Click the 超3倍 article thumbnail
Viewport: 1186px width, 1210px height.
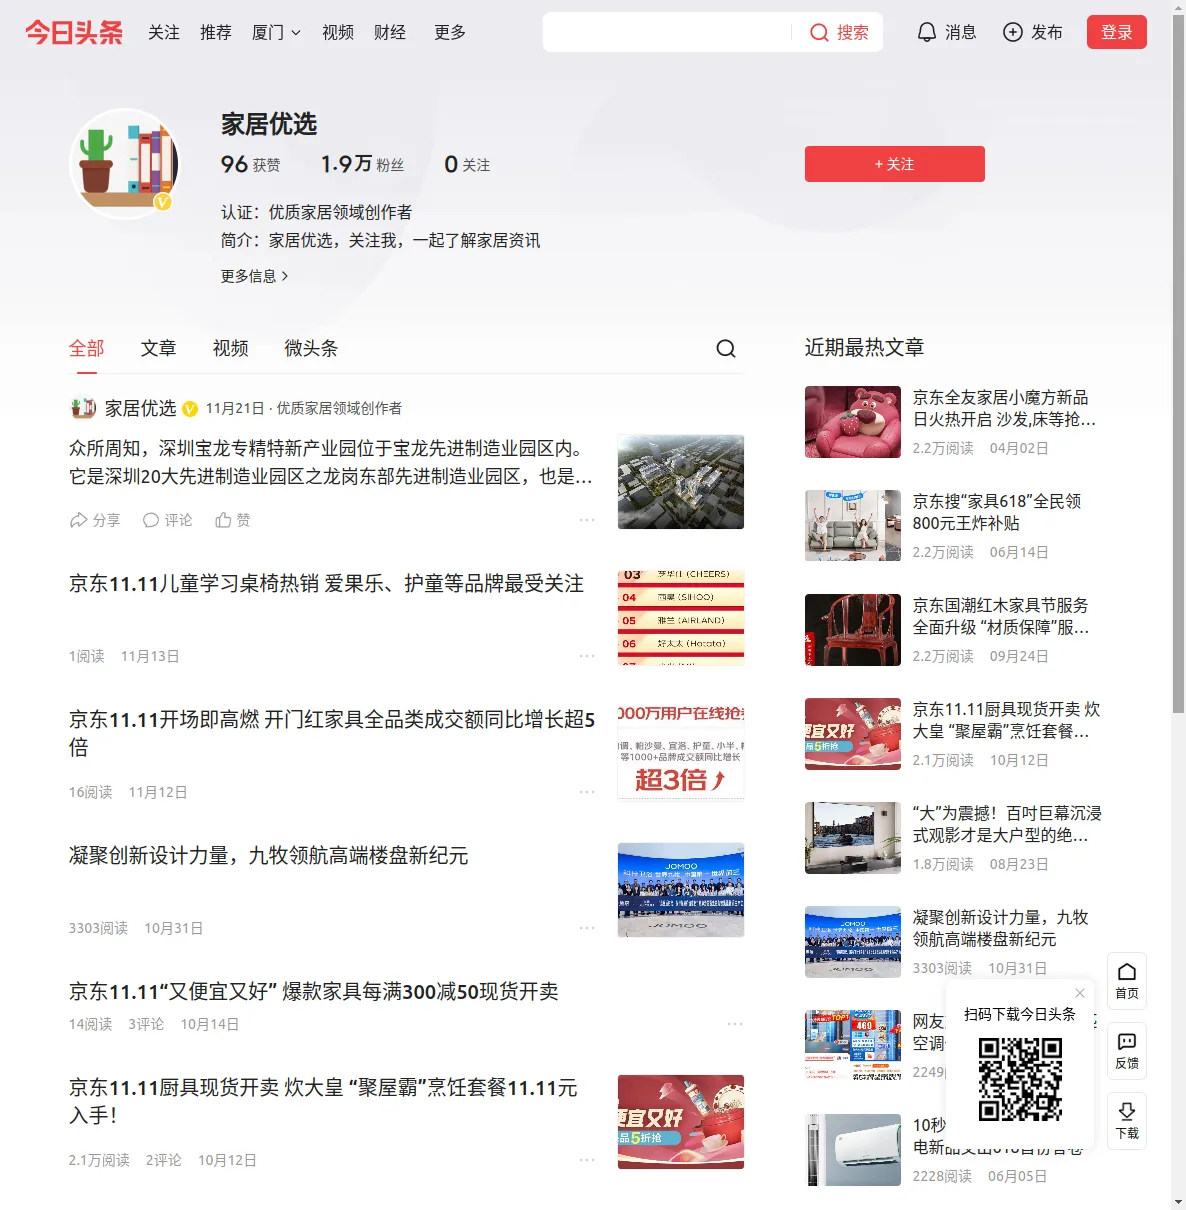[x=681, y=754]
